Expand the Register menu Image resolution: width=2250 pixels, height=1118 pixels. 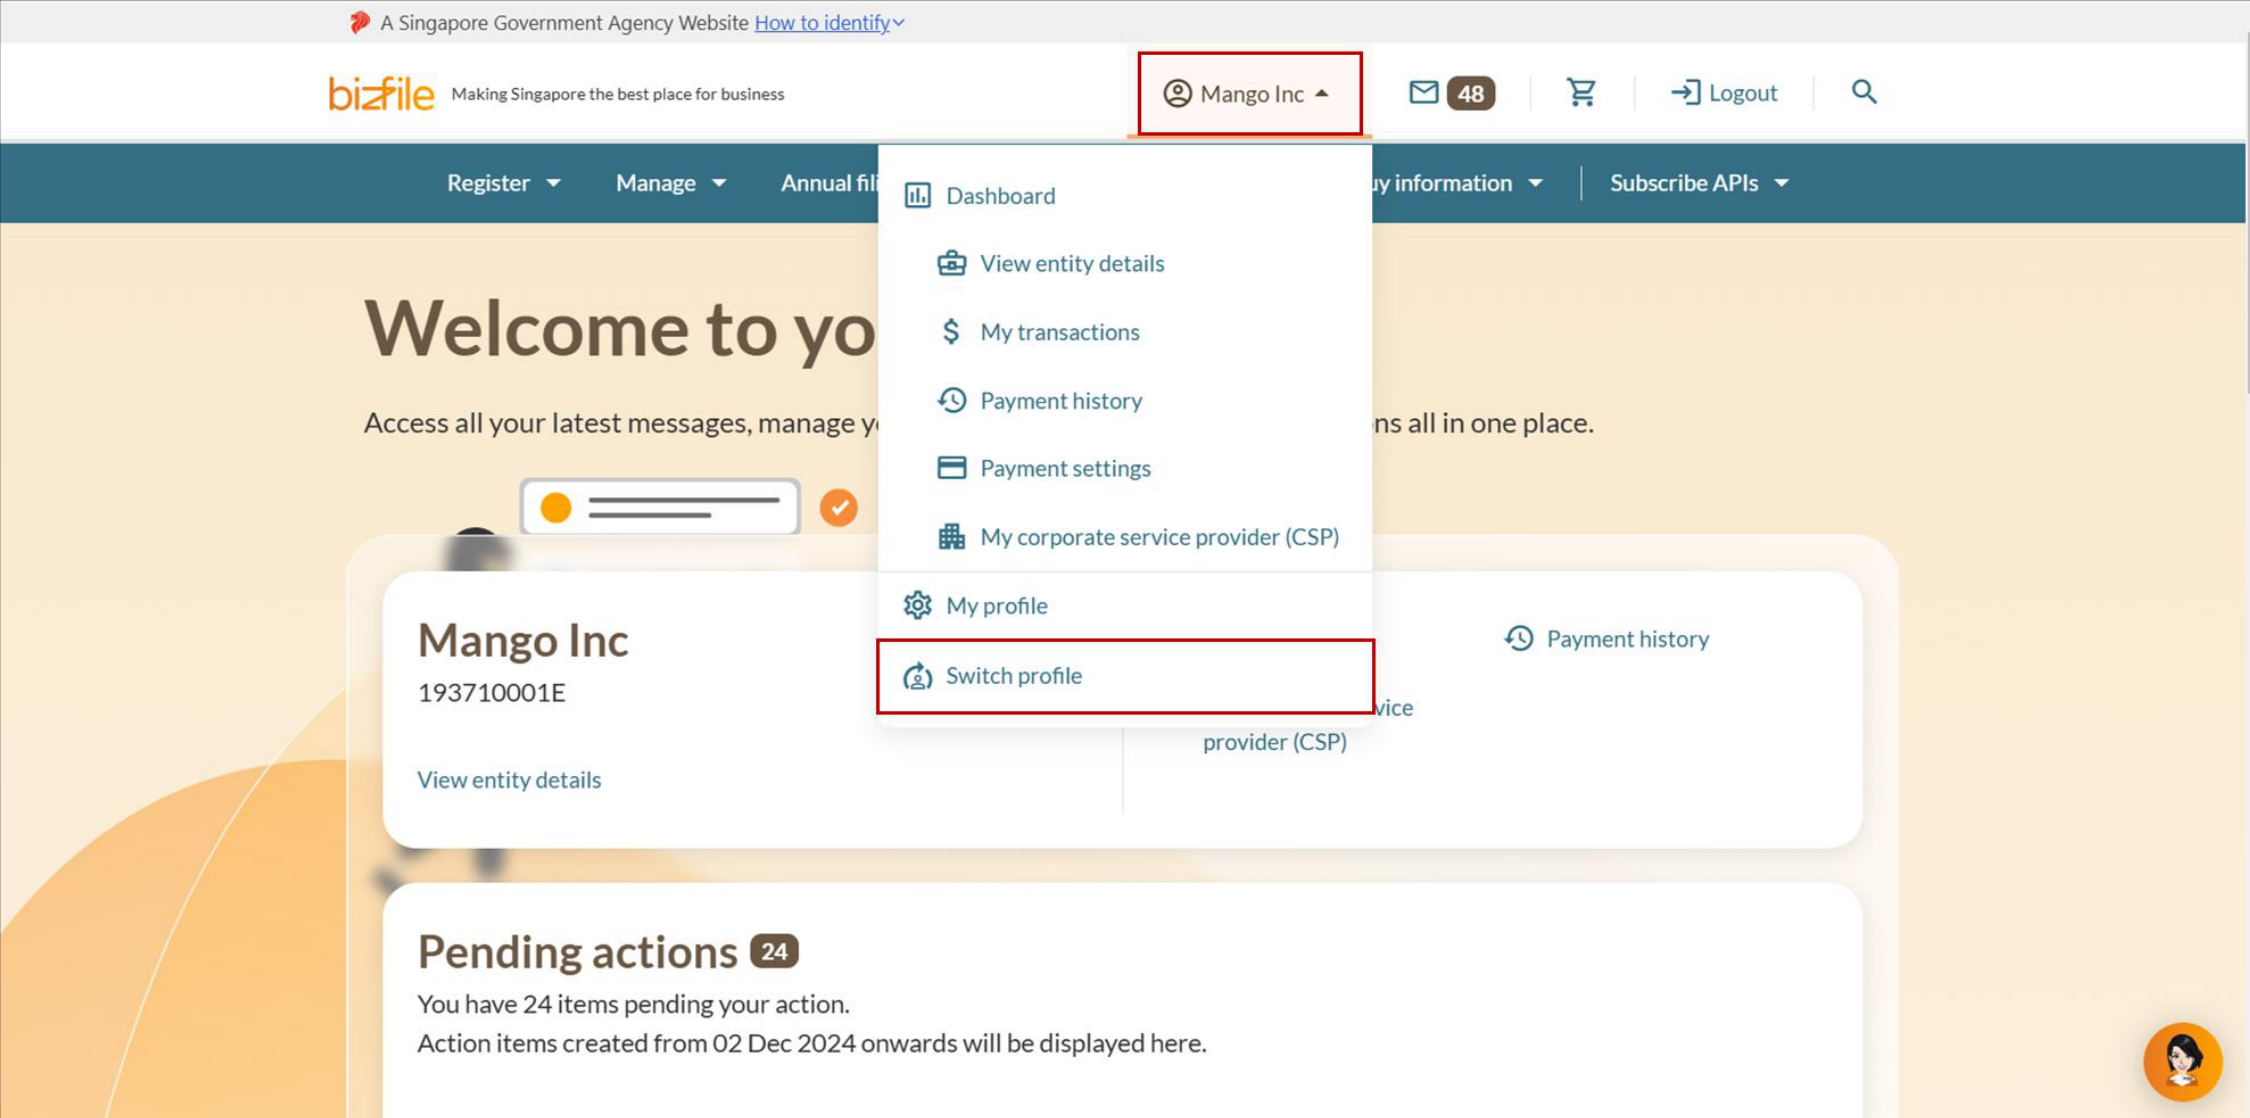coord(503,183)
